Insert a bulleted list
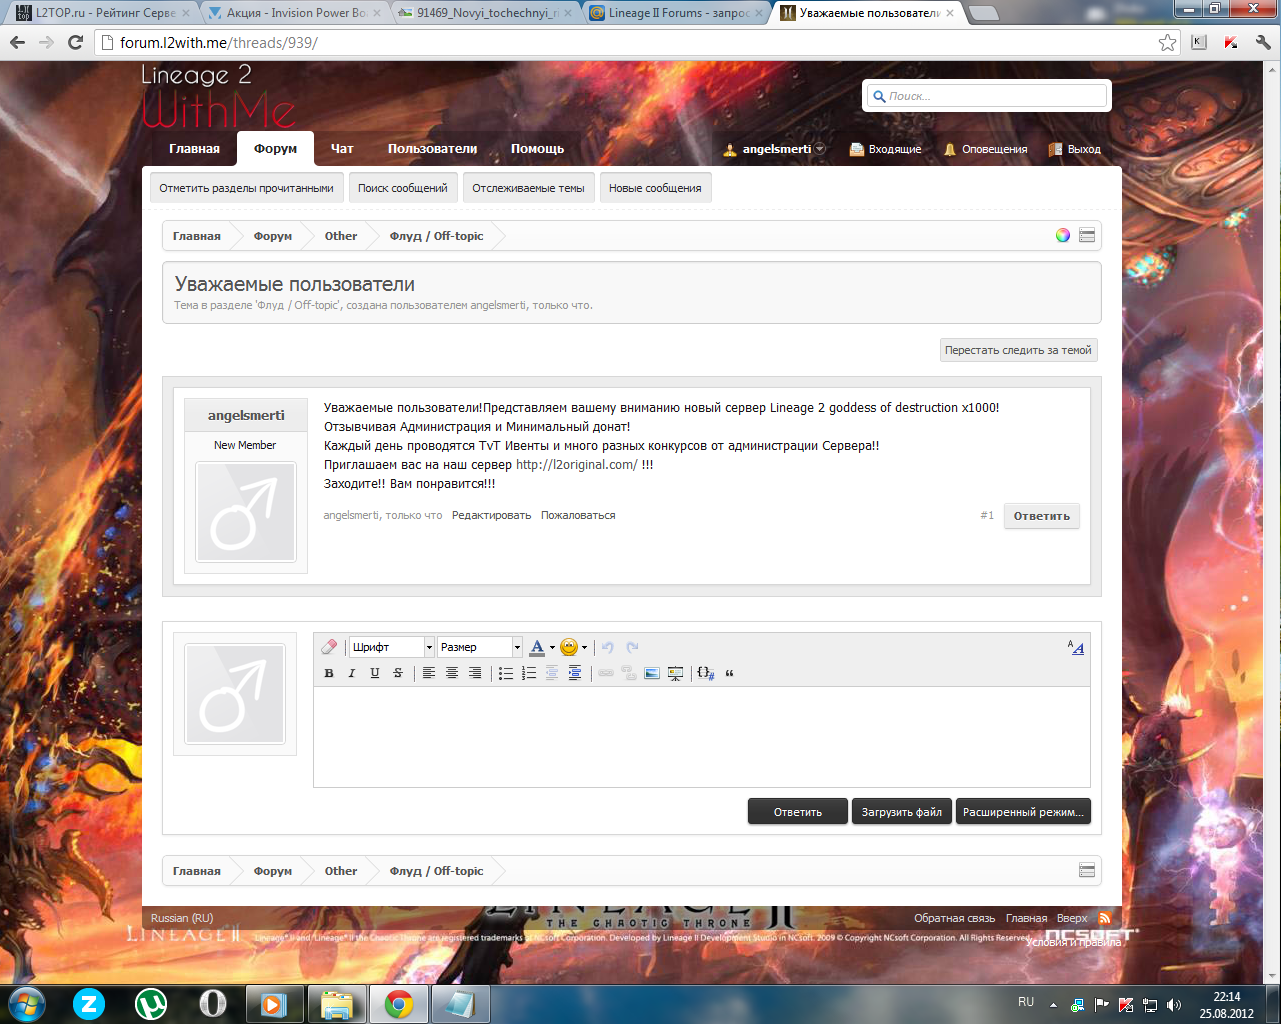 506,673
